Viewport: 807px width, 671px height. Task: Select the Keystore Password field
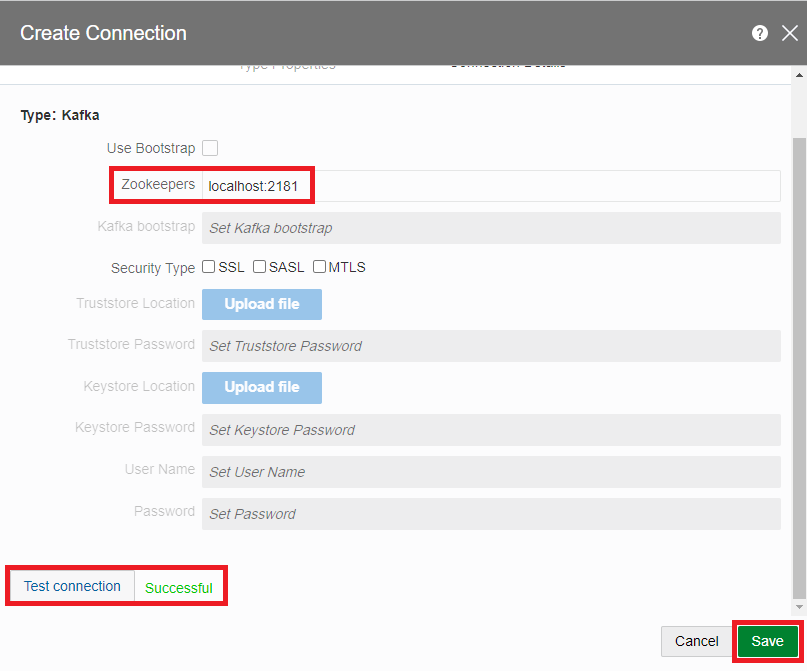(490, 430)
